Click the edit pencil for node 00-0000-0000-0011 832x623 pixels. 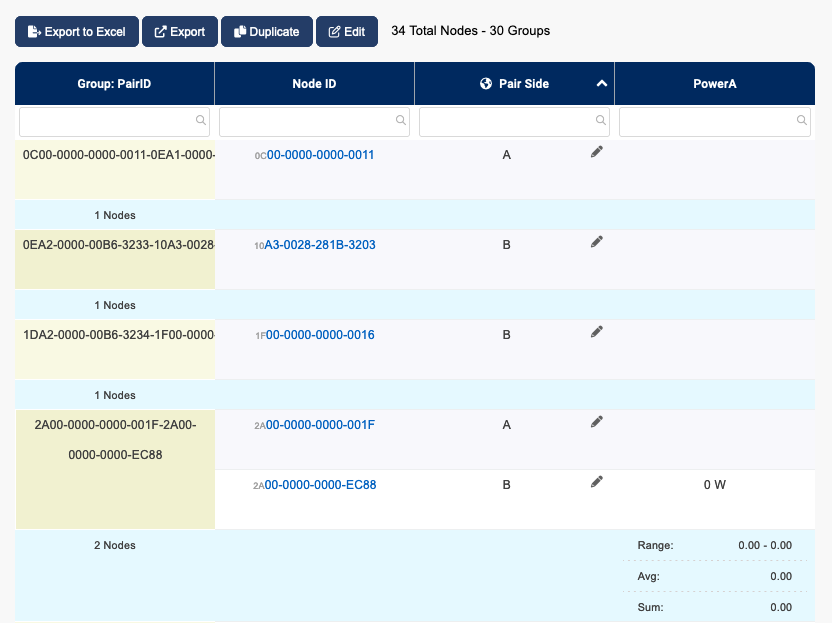pyautogui.click(x=597, y=151)
